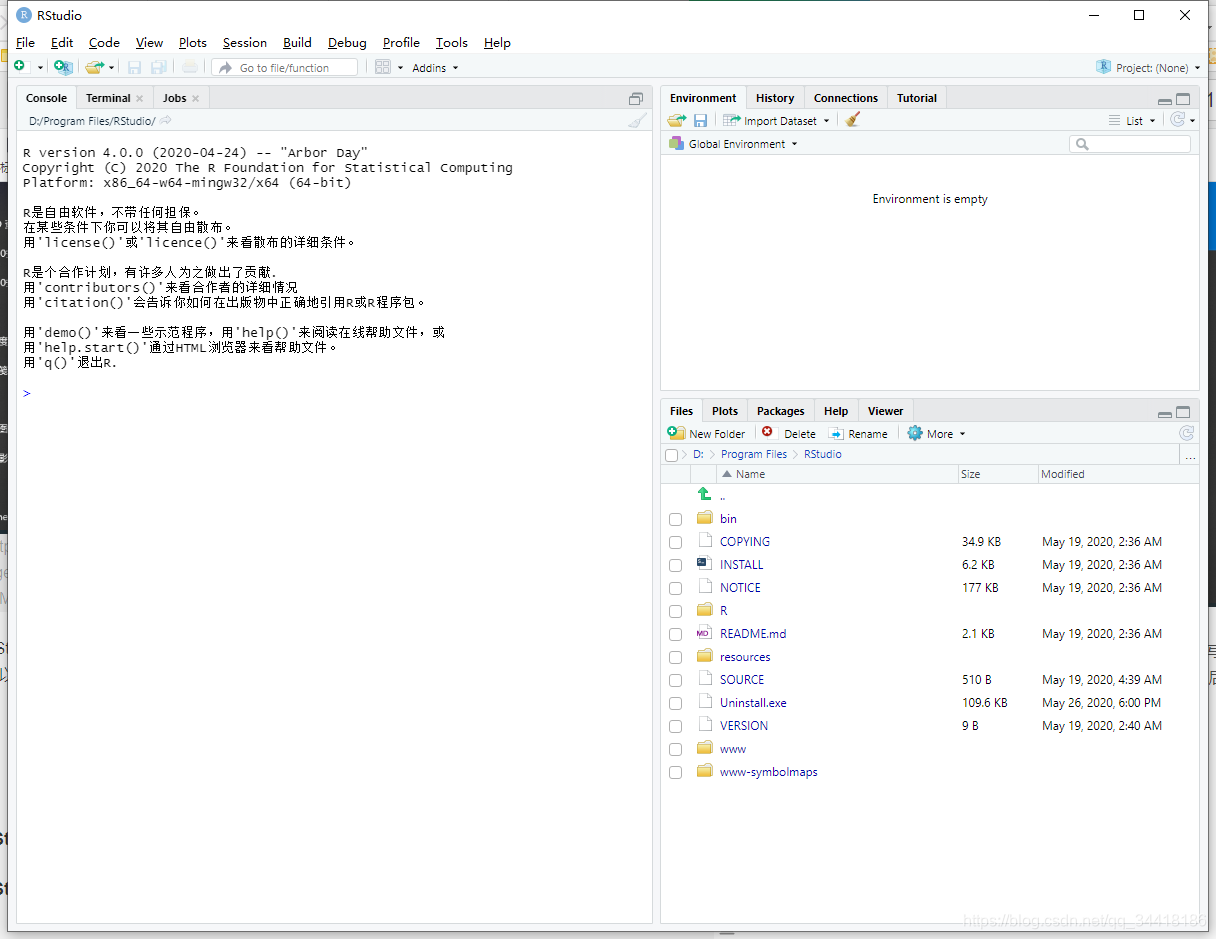The height and width of the screenshot is (939, 1216).
Task: Click the Delete button in Files pane
Action: click(x=788, y=433)
